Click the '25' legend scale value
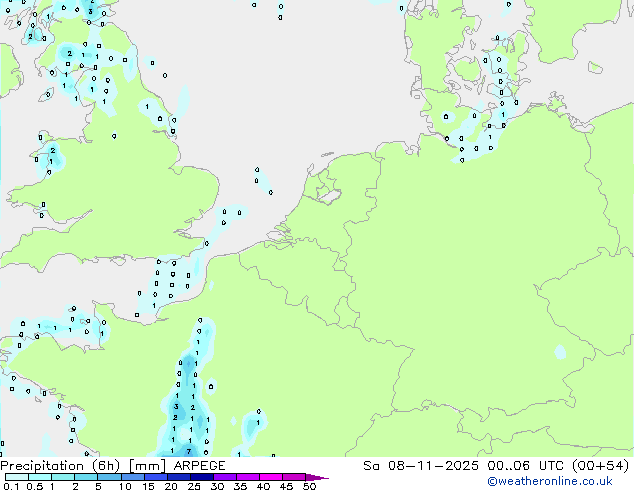634x490 pixels. pos(194,486)
